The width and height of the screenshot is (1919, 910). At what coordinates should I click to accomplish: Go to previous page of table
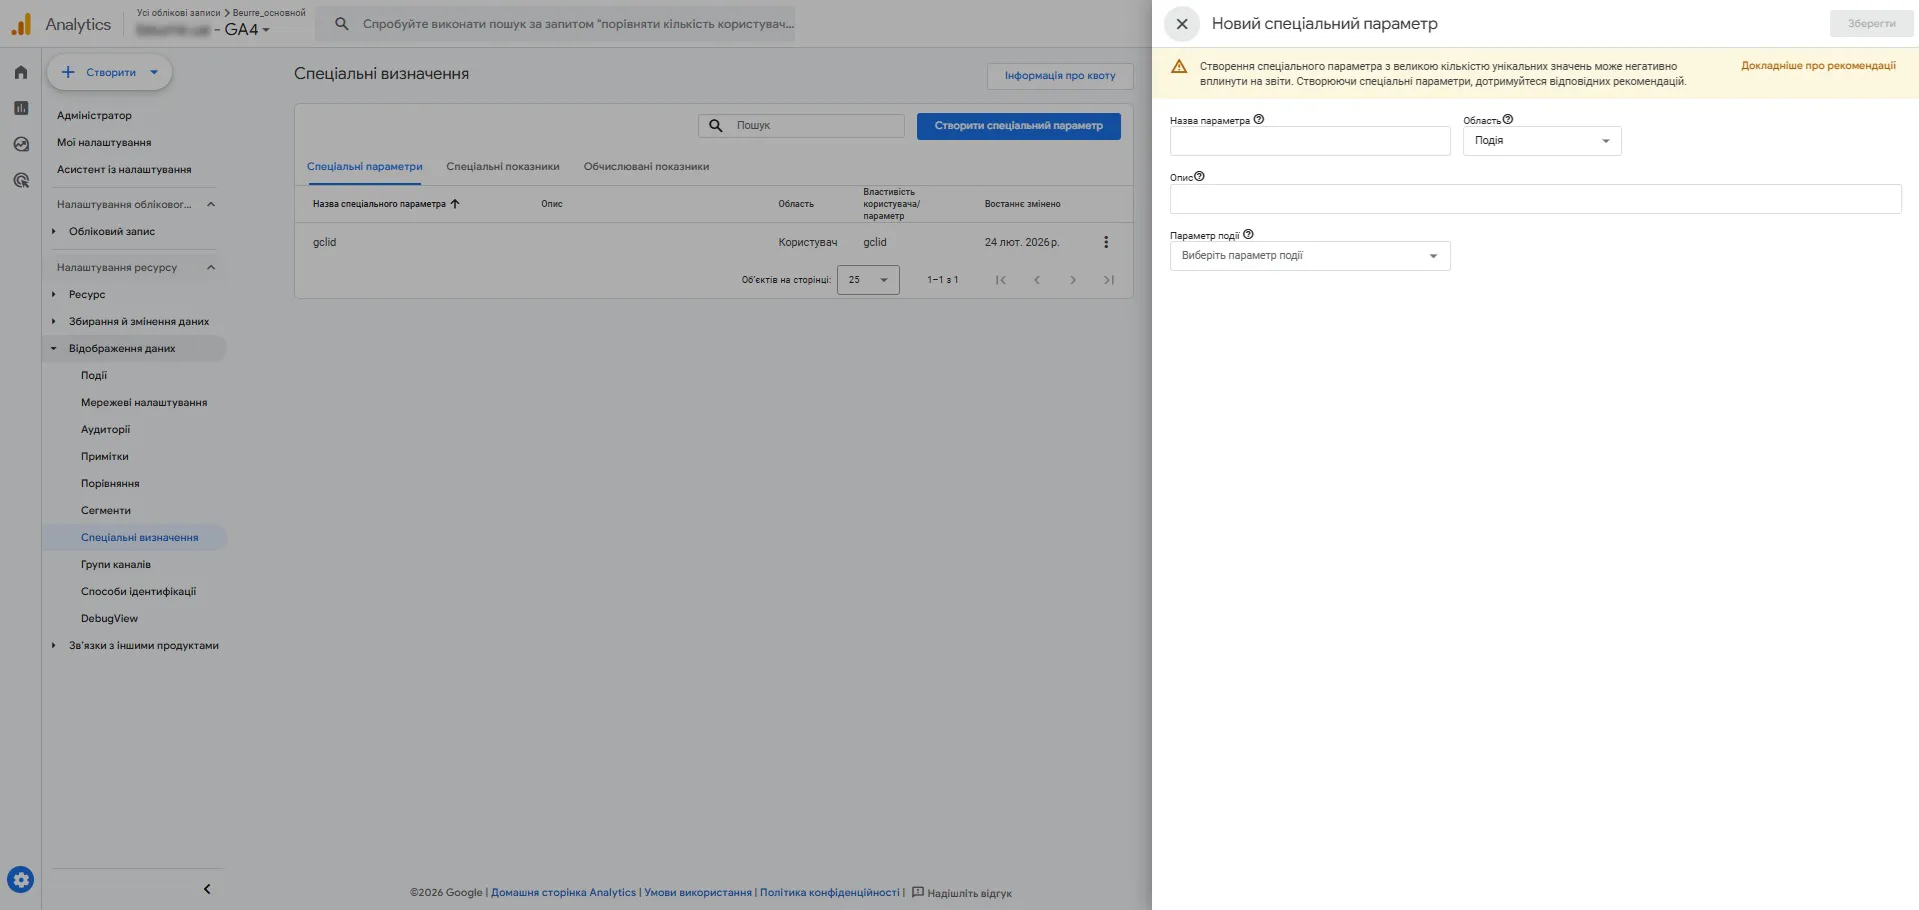click(x=1037, y=280)
